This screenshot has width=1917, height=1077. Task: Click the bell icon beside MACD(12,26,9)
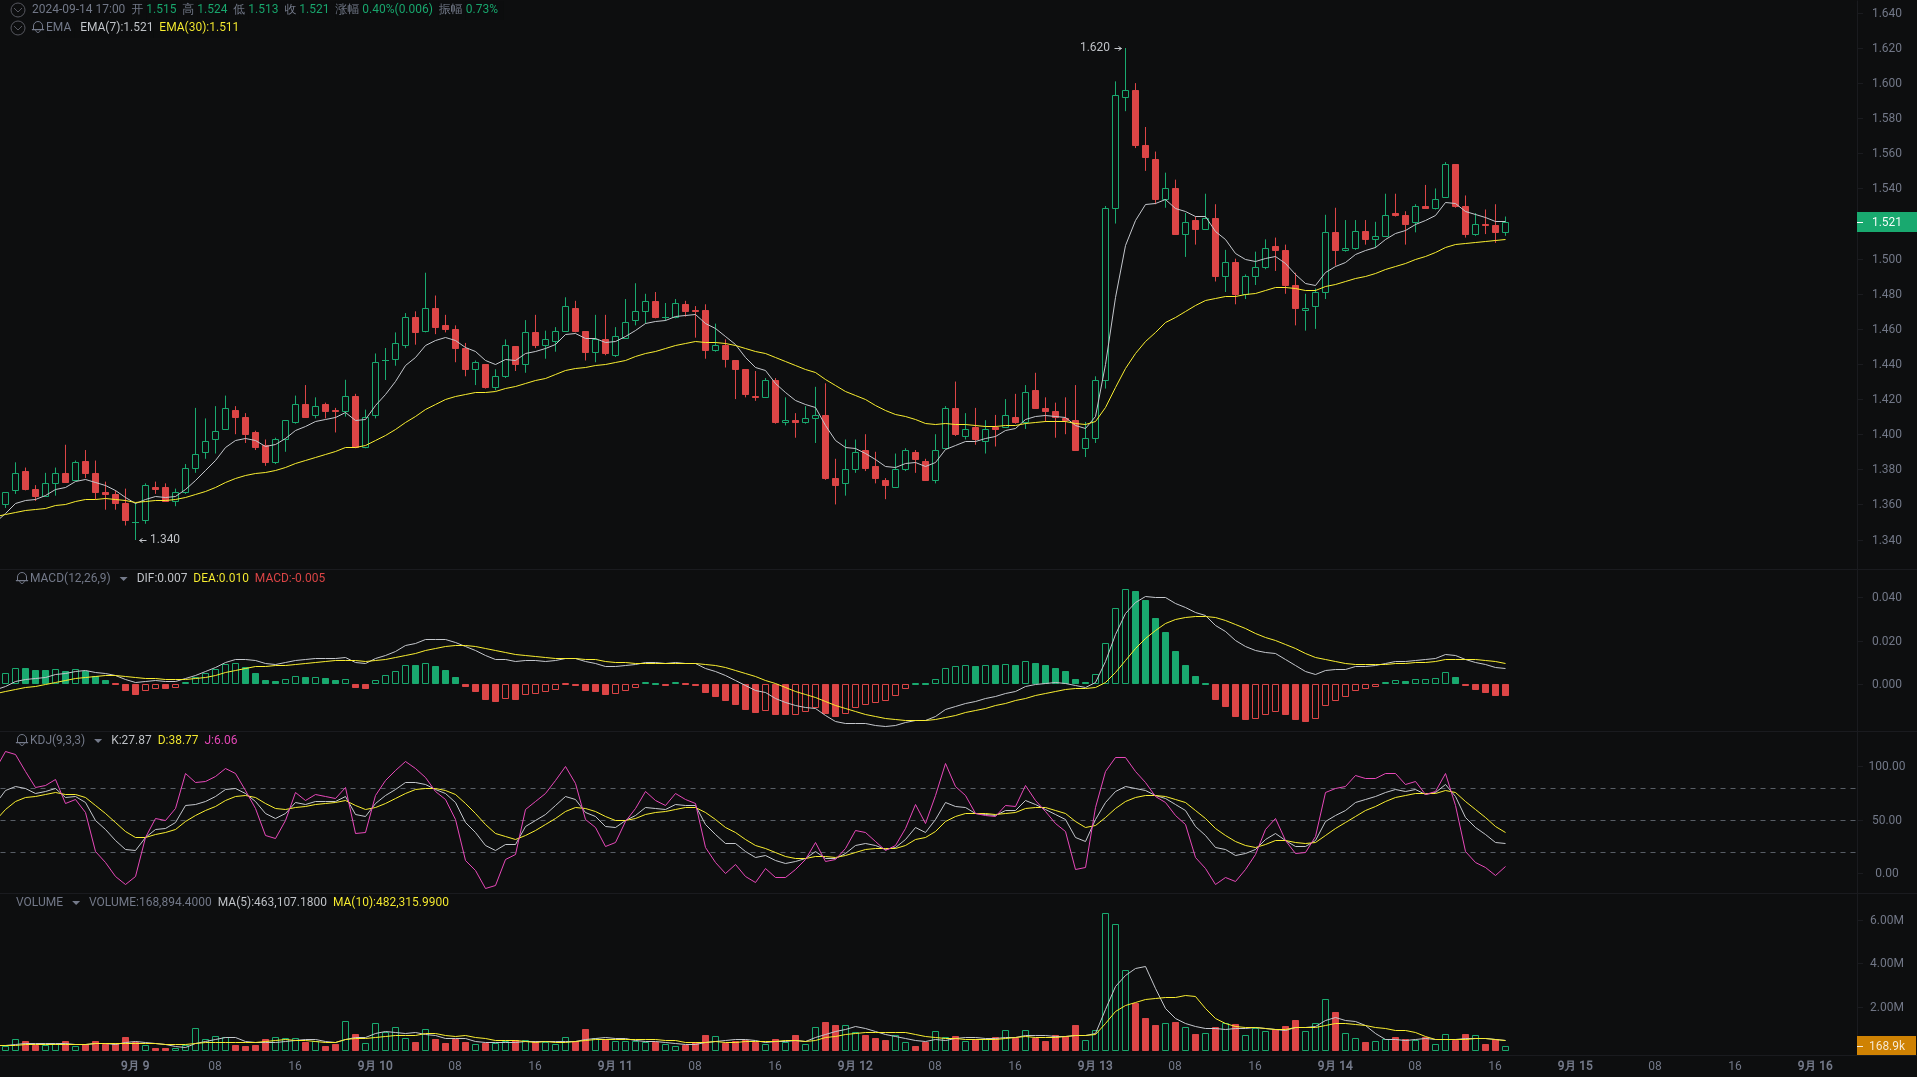pos(20,578)
